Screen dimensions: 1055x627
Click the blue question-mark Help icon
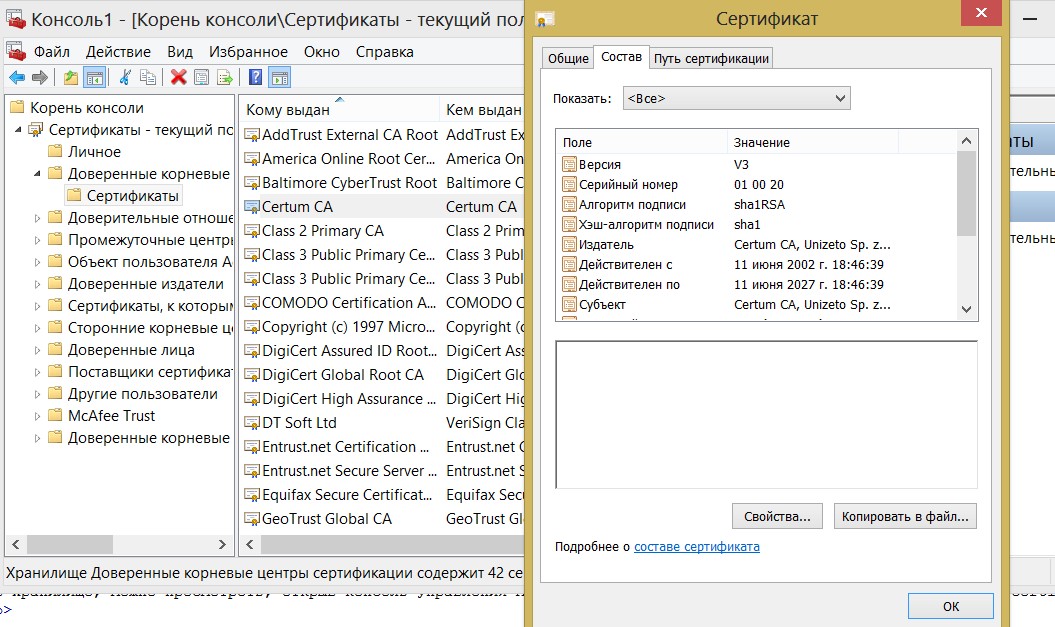tap(256, 77)
